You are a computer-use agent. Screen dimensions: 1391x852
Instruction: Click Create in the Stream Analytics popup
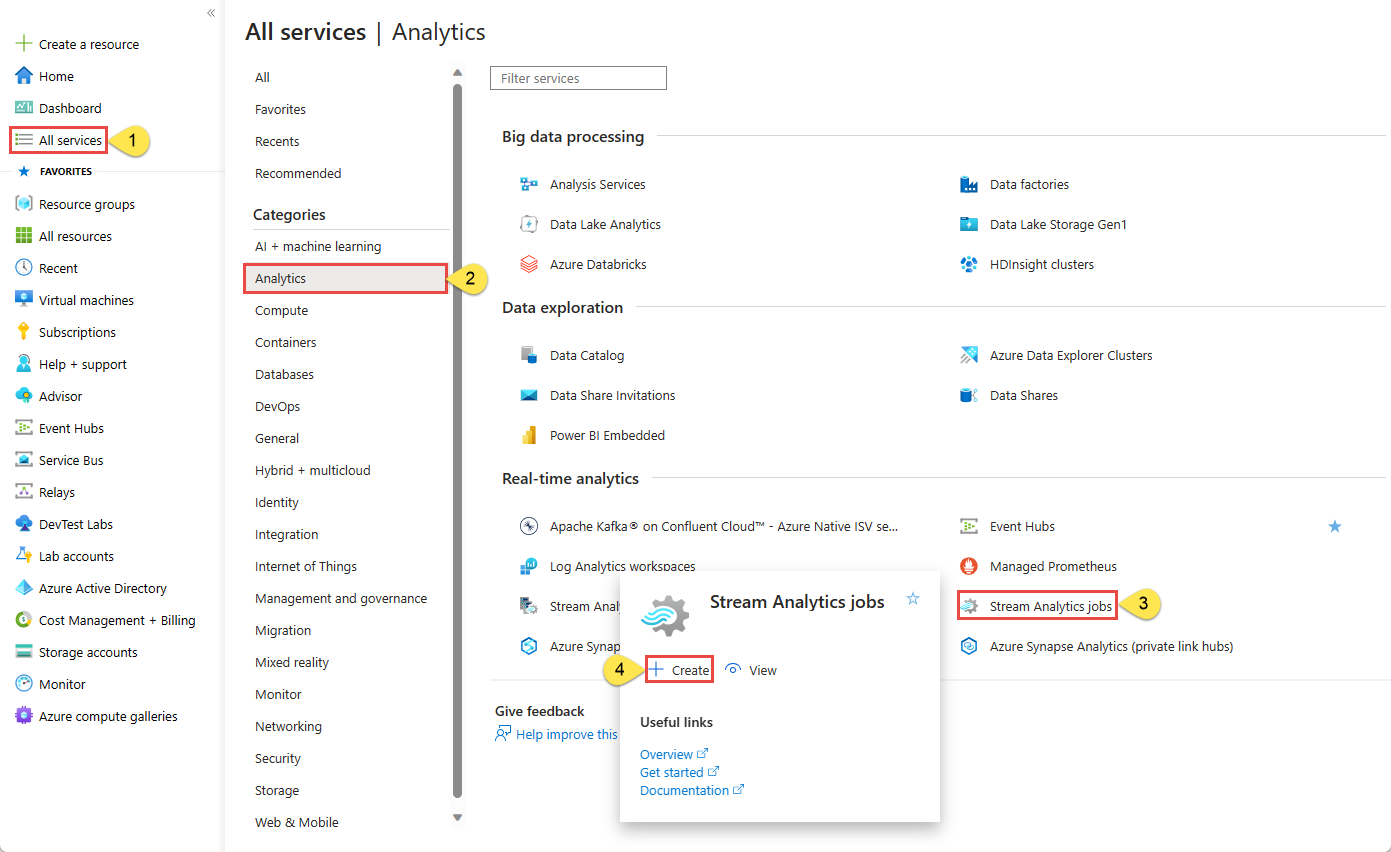tap(679, 670)
